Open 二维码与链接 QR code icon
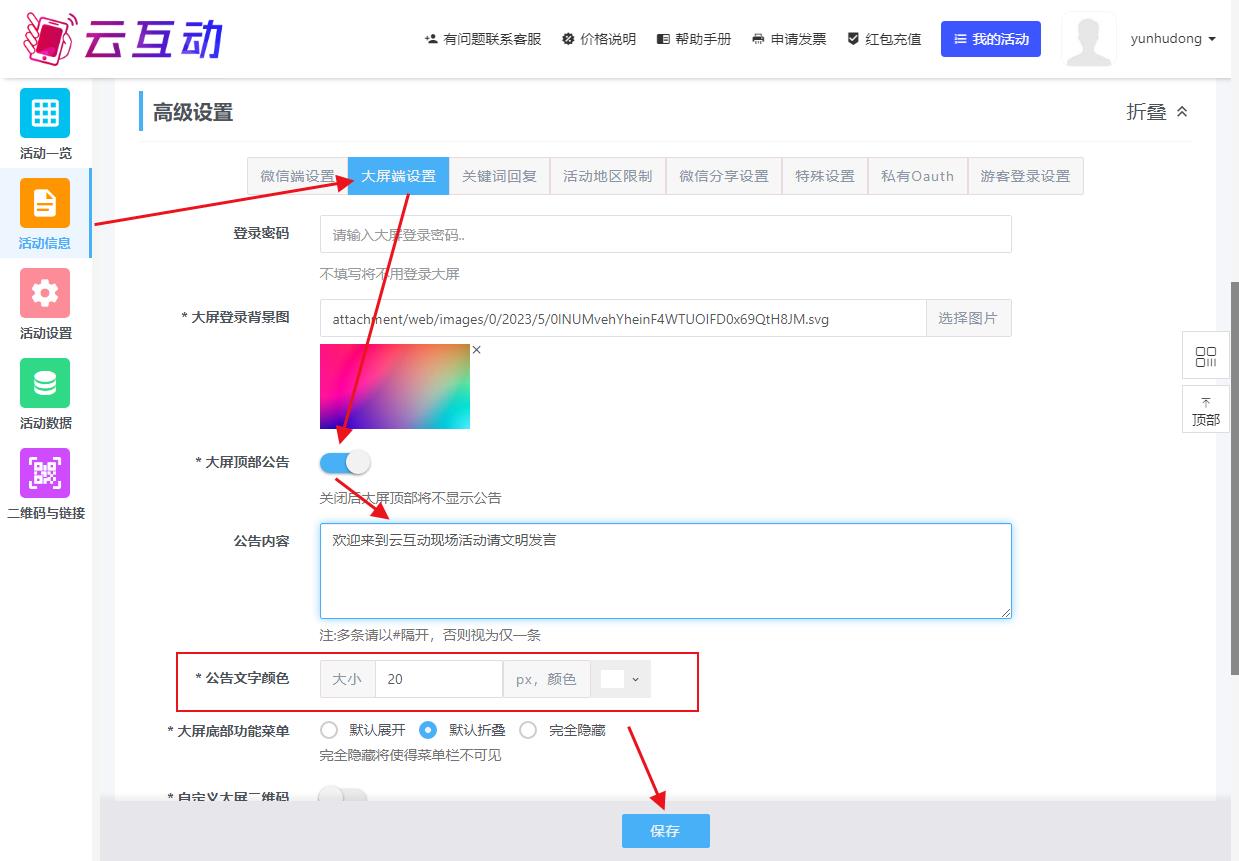The image size is (1239, 861). [x=45, y=473]
